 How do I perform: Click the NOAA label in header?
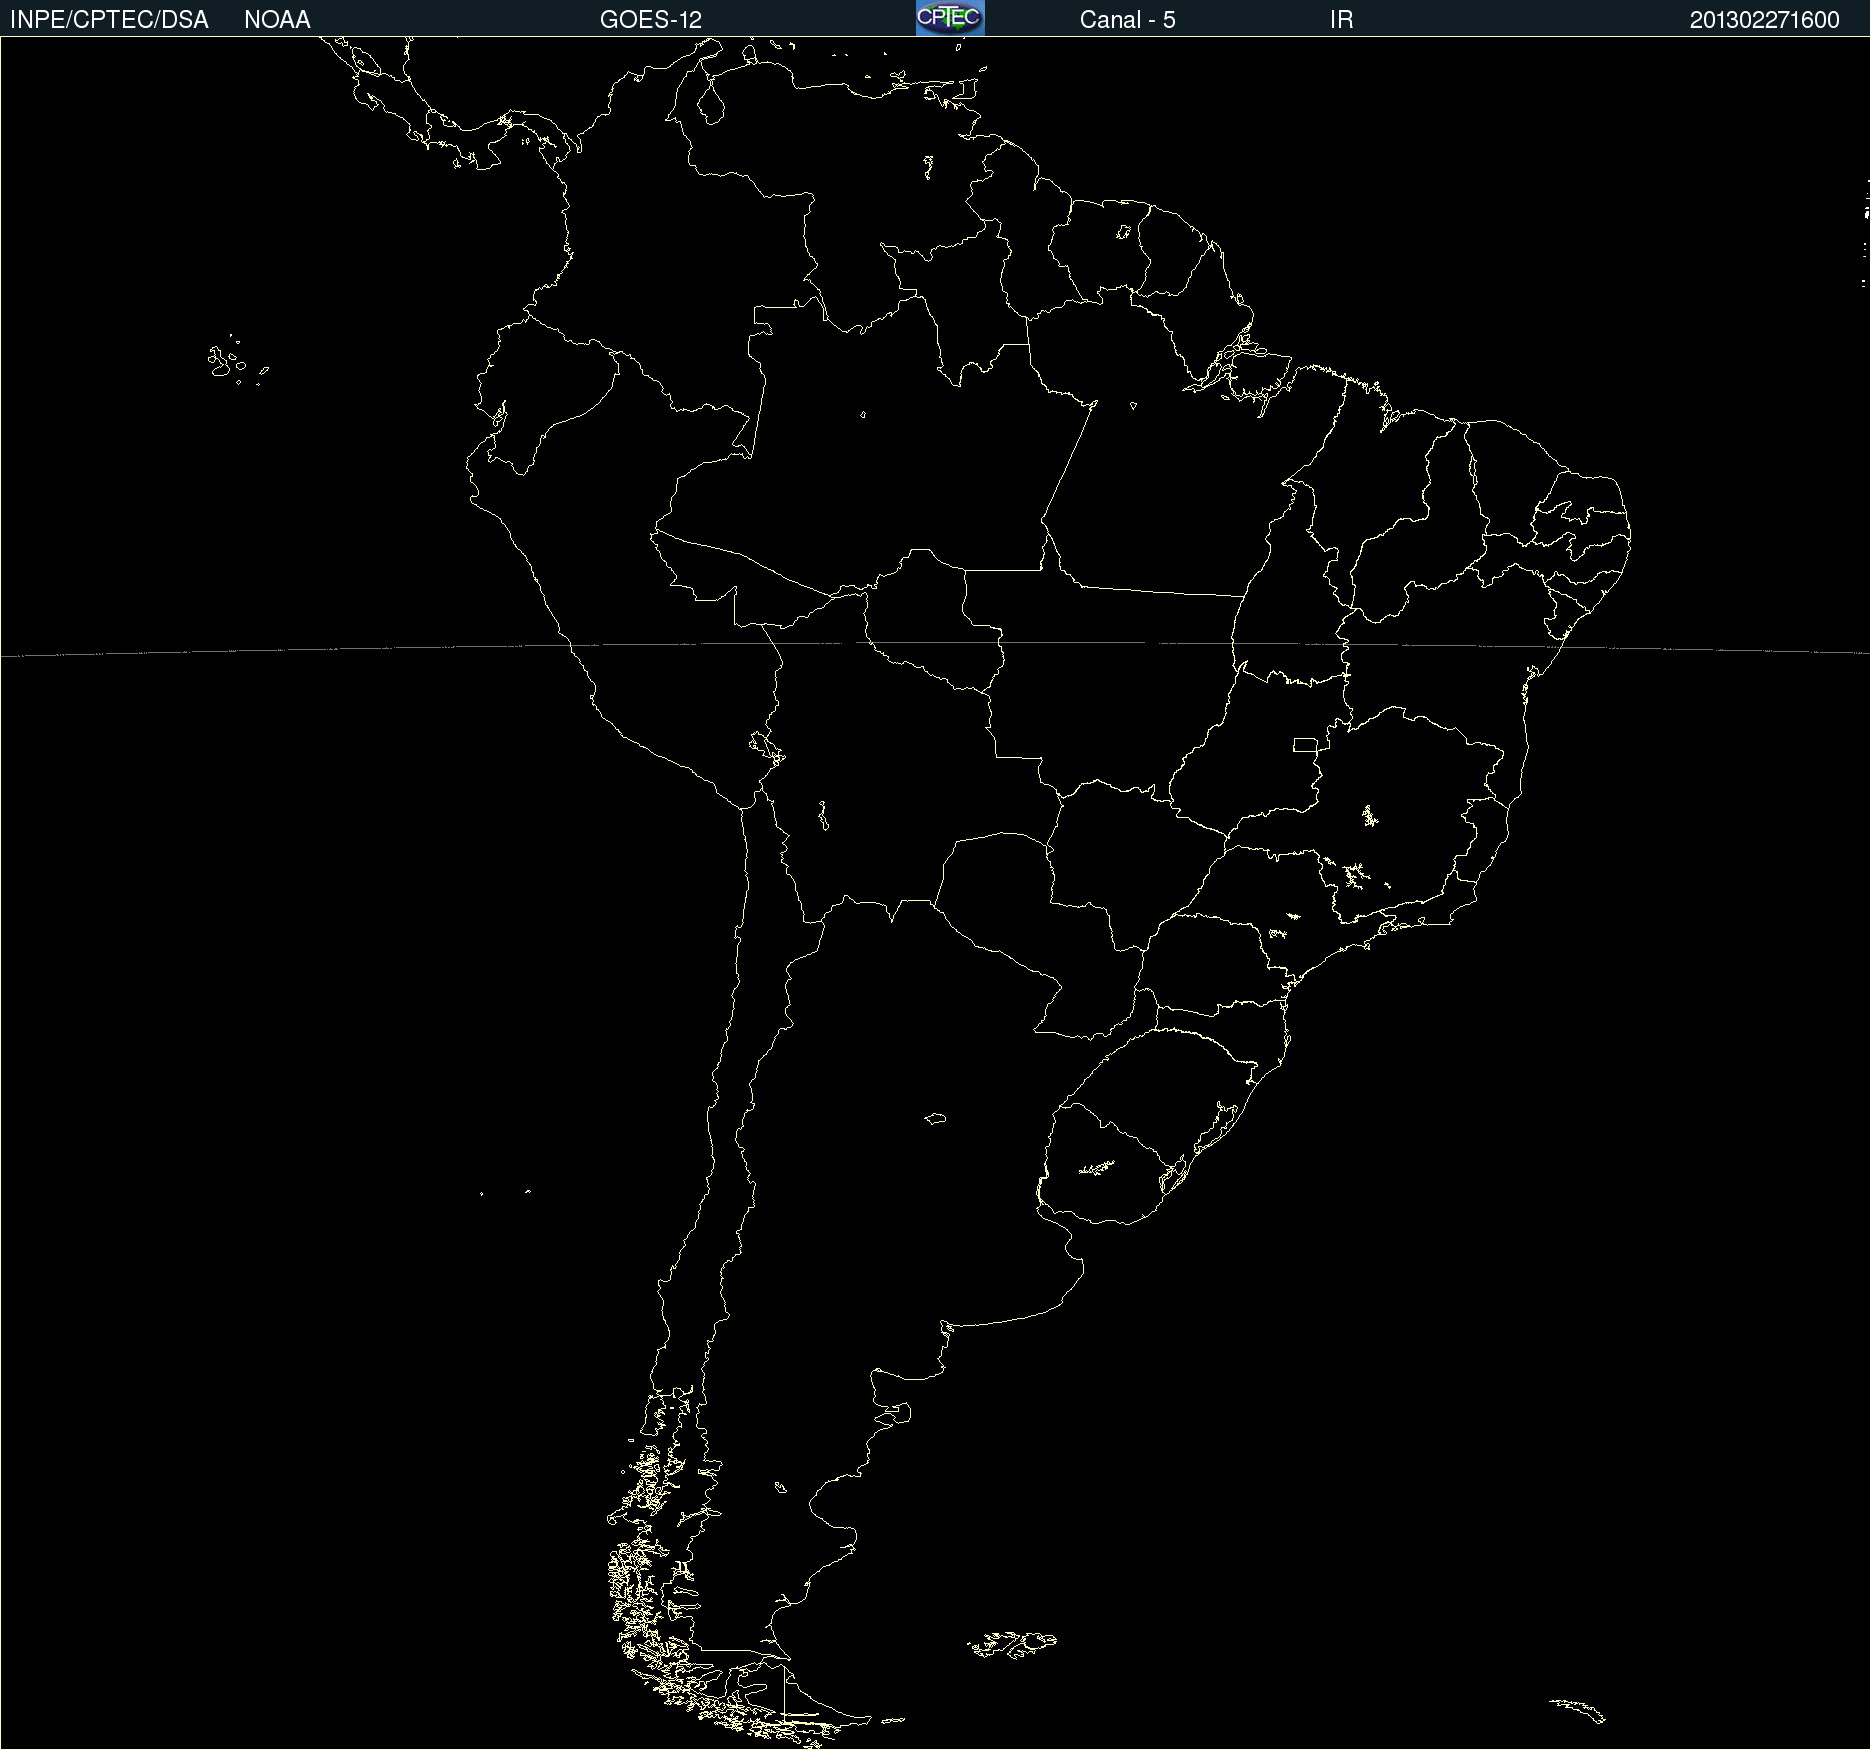click(x=277, y=20)
